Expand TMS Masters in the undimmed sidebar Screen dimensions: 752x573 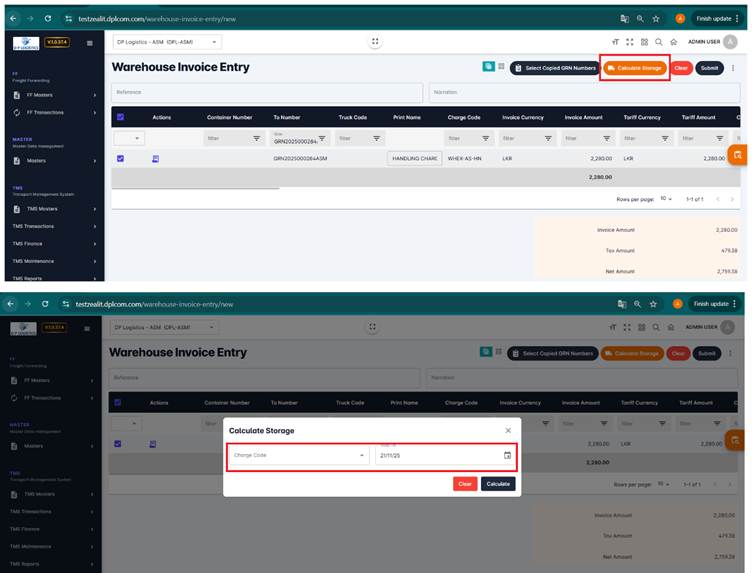54,209
